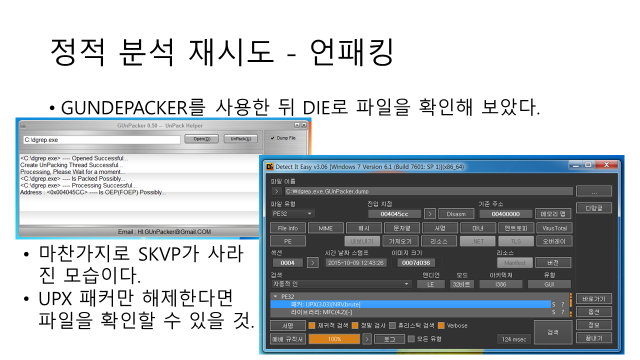Open the 해시 (hash) button

pyautogui.click(x=364, y=228)
